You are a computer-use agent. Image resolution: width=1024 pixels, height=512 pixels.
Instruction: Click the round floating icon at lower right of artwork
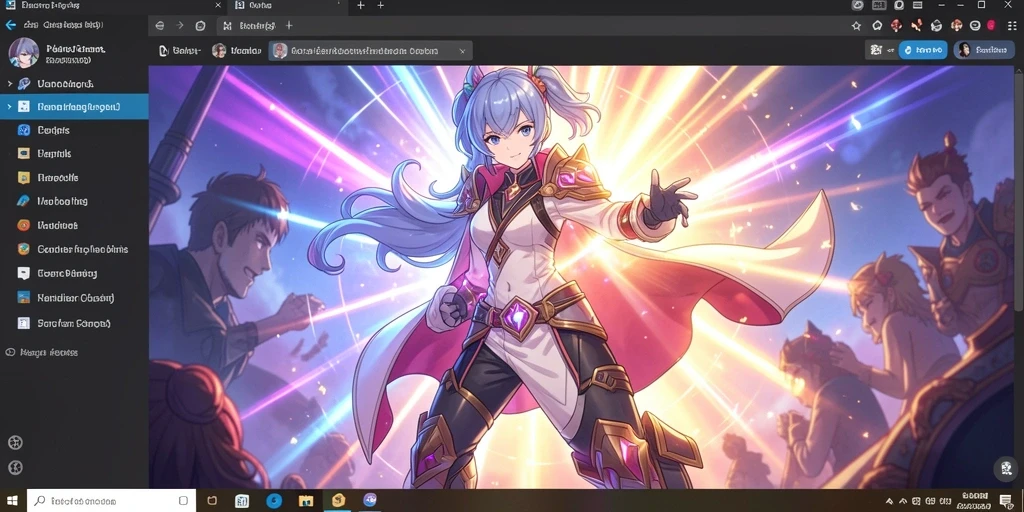1006,469
